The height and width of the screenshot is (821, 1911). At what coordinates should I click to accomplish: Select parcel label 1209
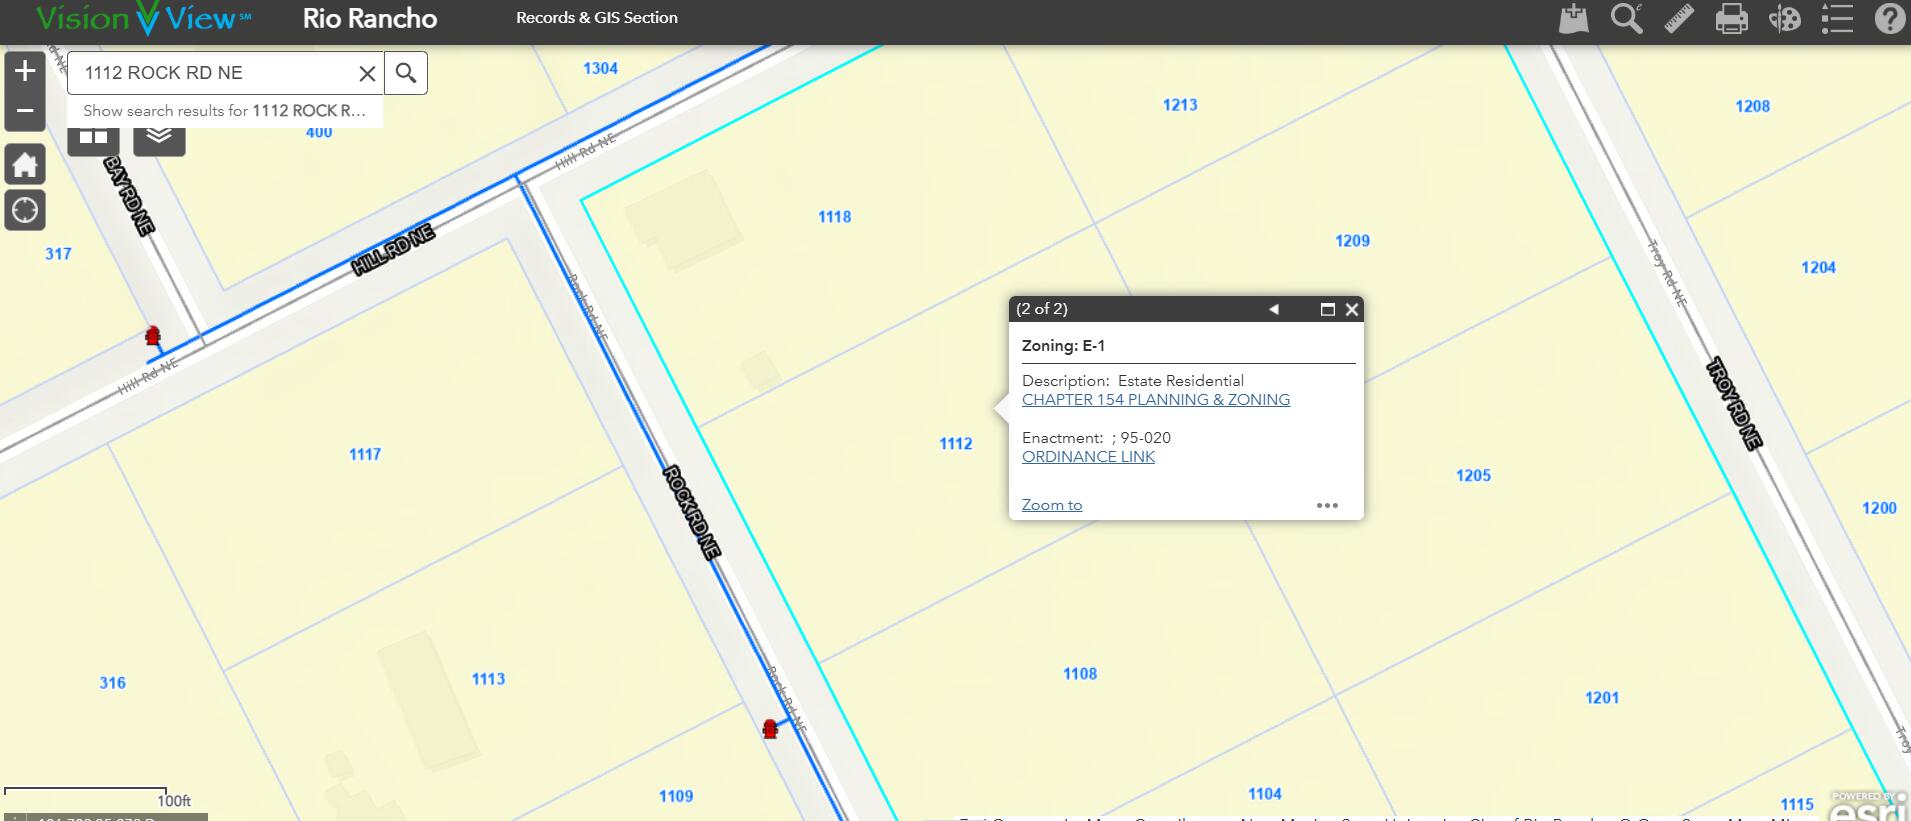(1352, 241)
